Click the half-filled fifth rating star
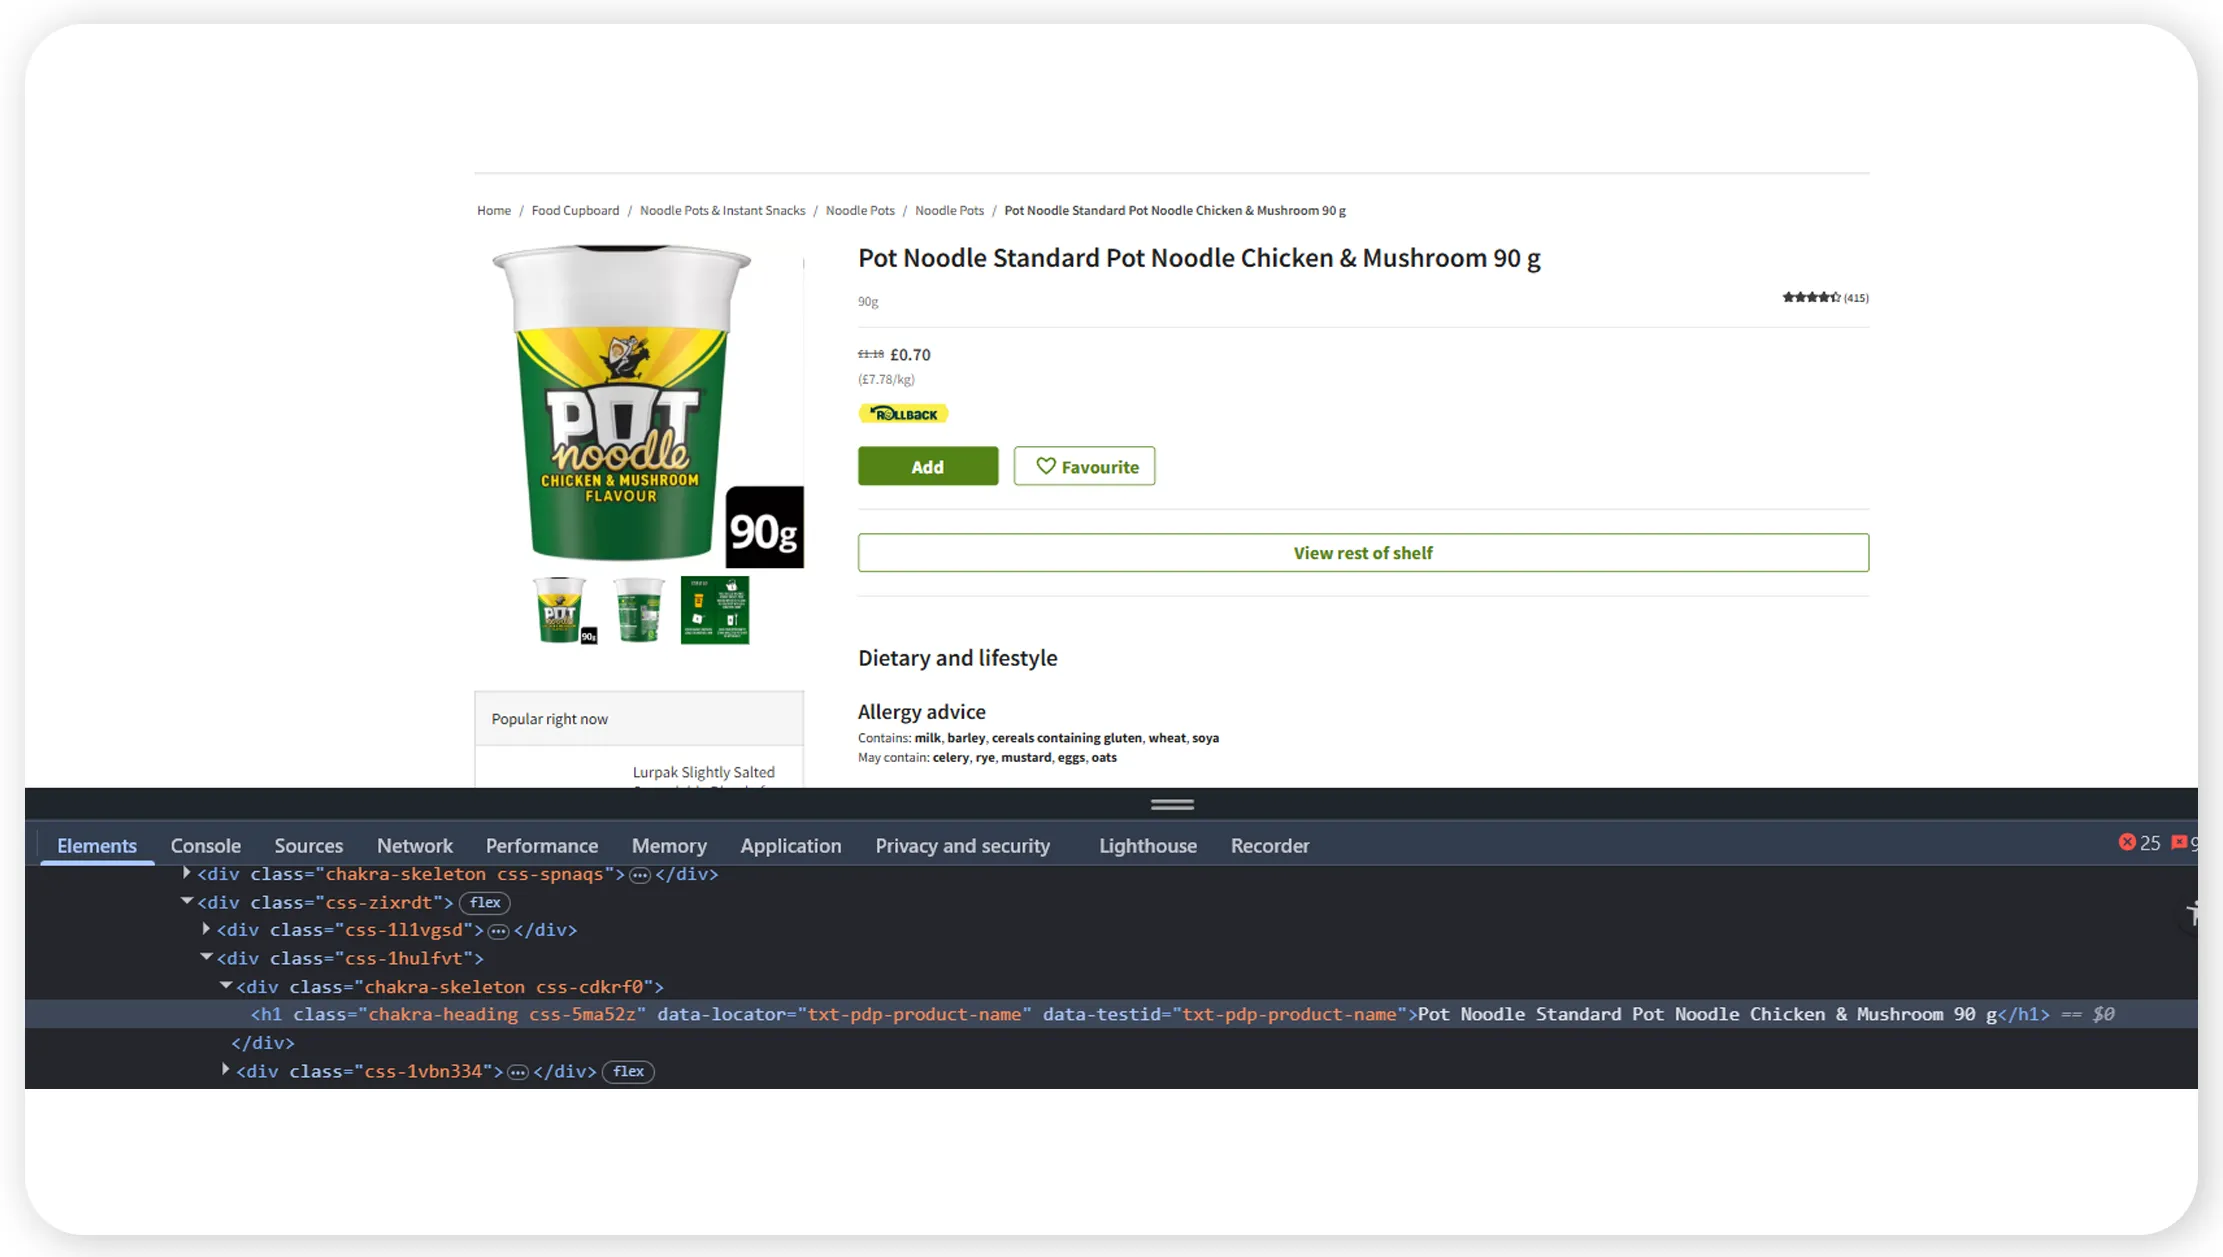 [x=1835, y=297]
